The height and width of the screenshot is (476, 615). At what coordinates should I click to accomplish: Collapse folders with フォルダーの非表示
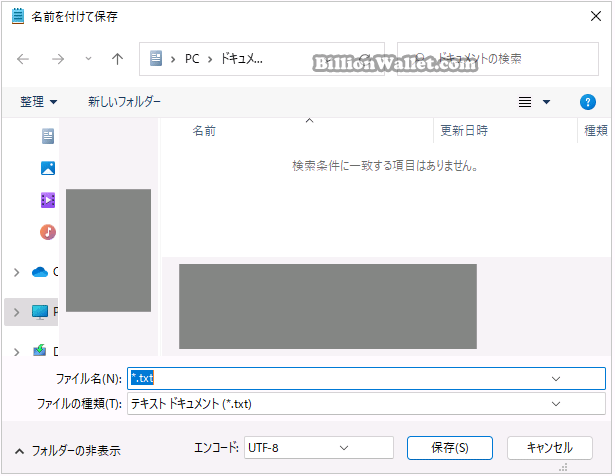(67, 451)
